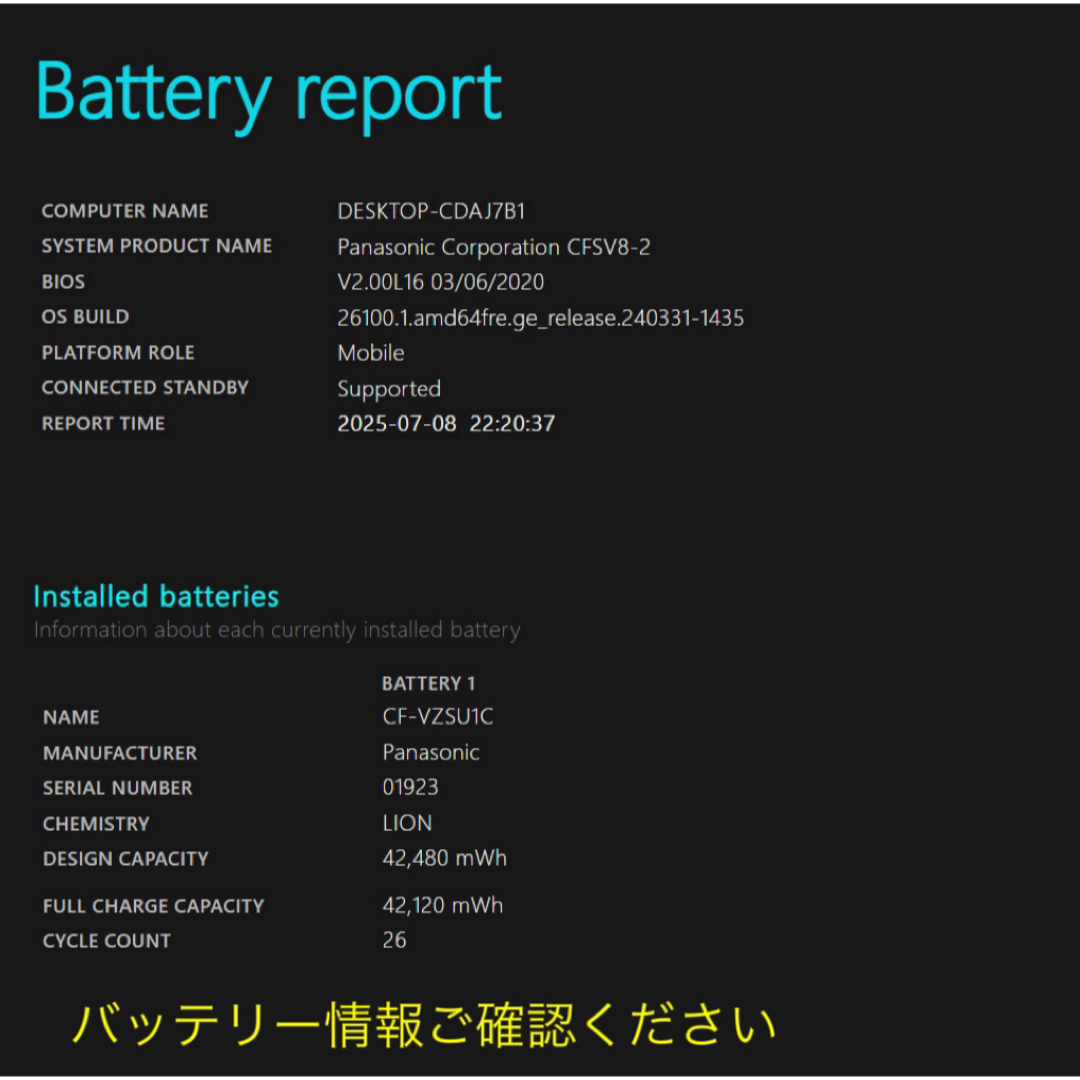Click the OS BUILD label
This screenshot has width=1080, height=1080.
(85, 317)
